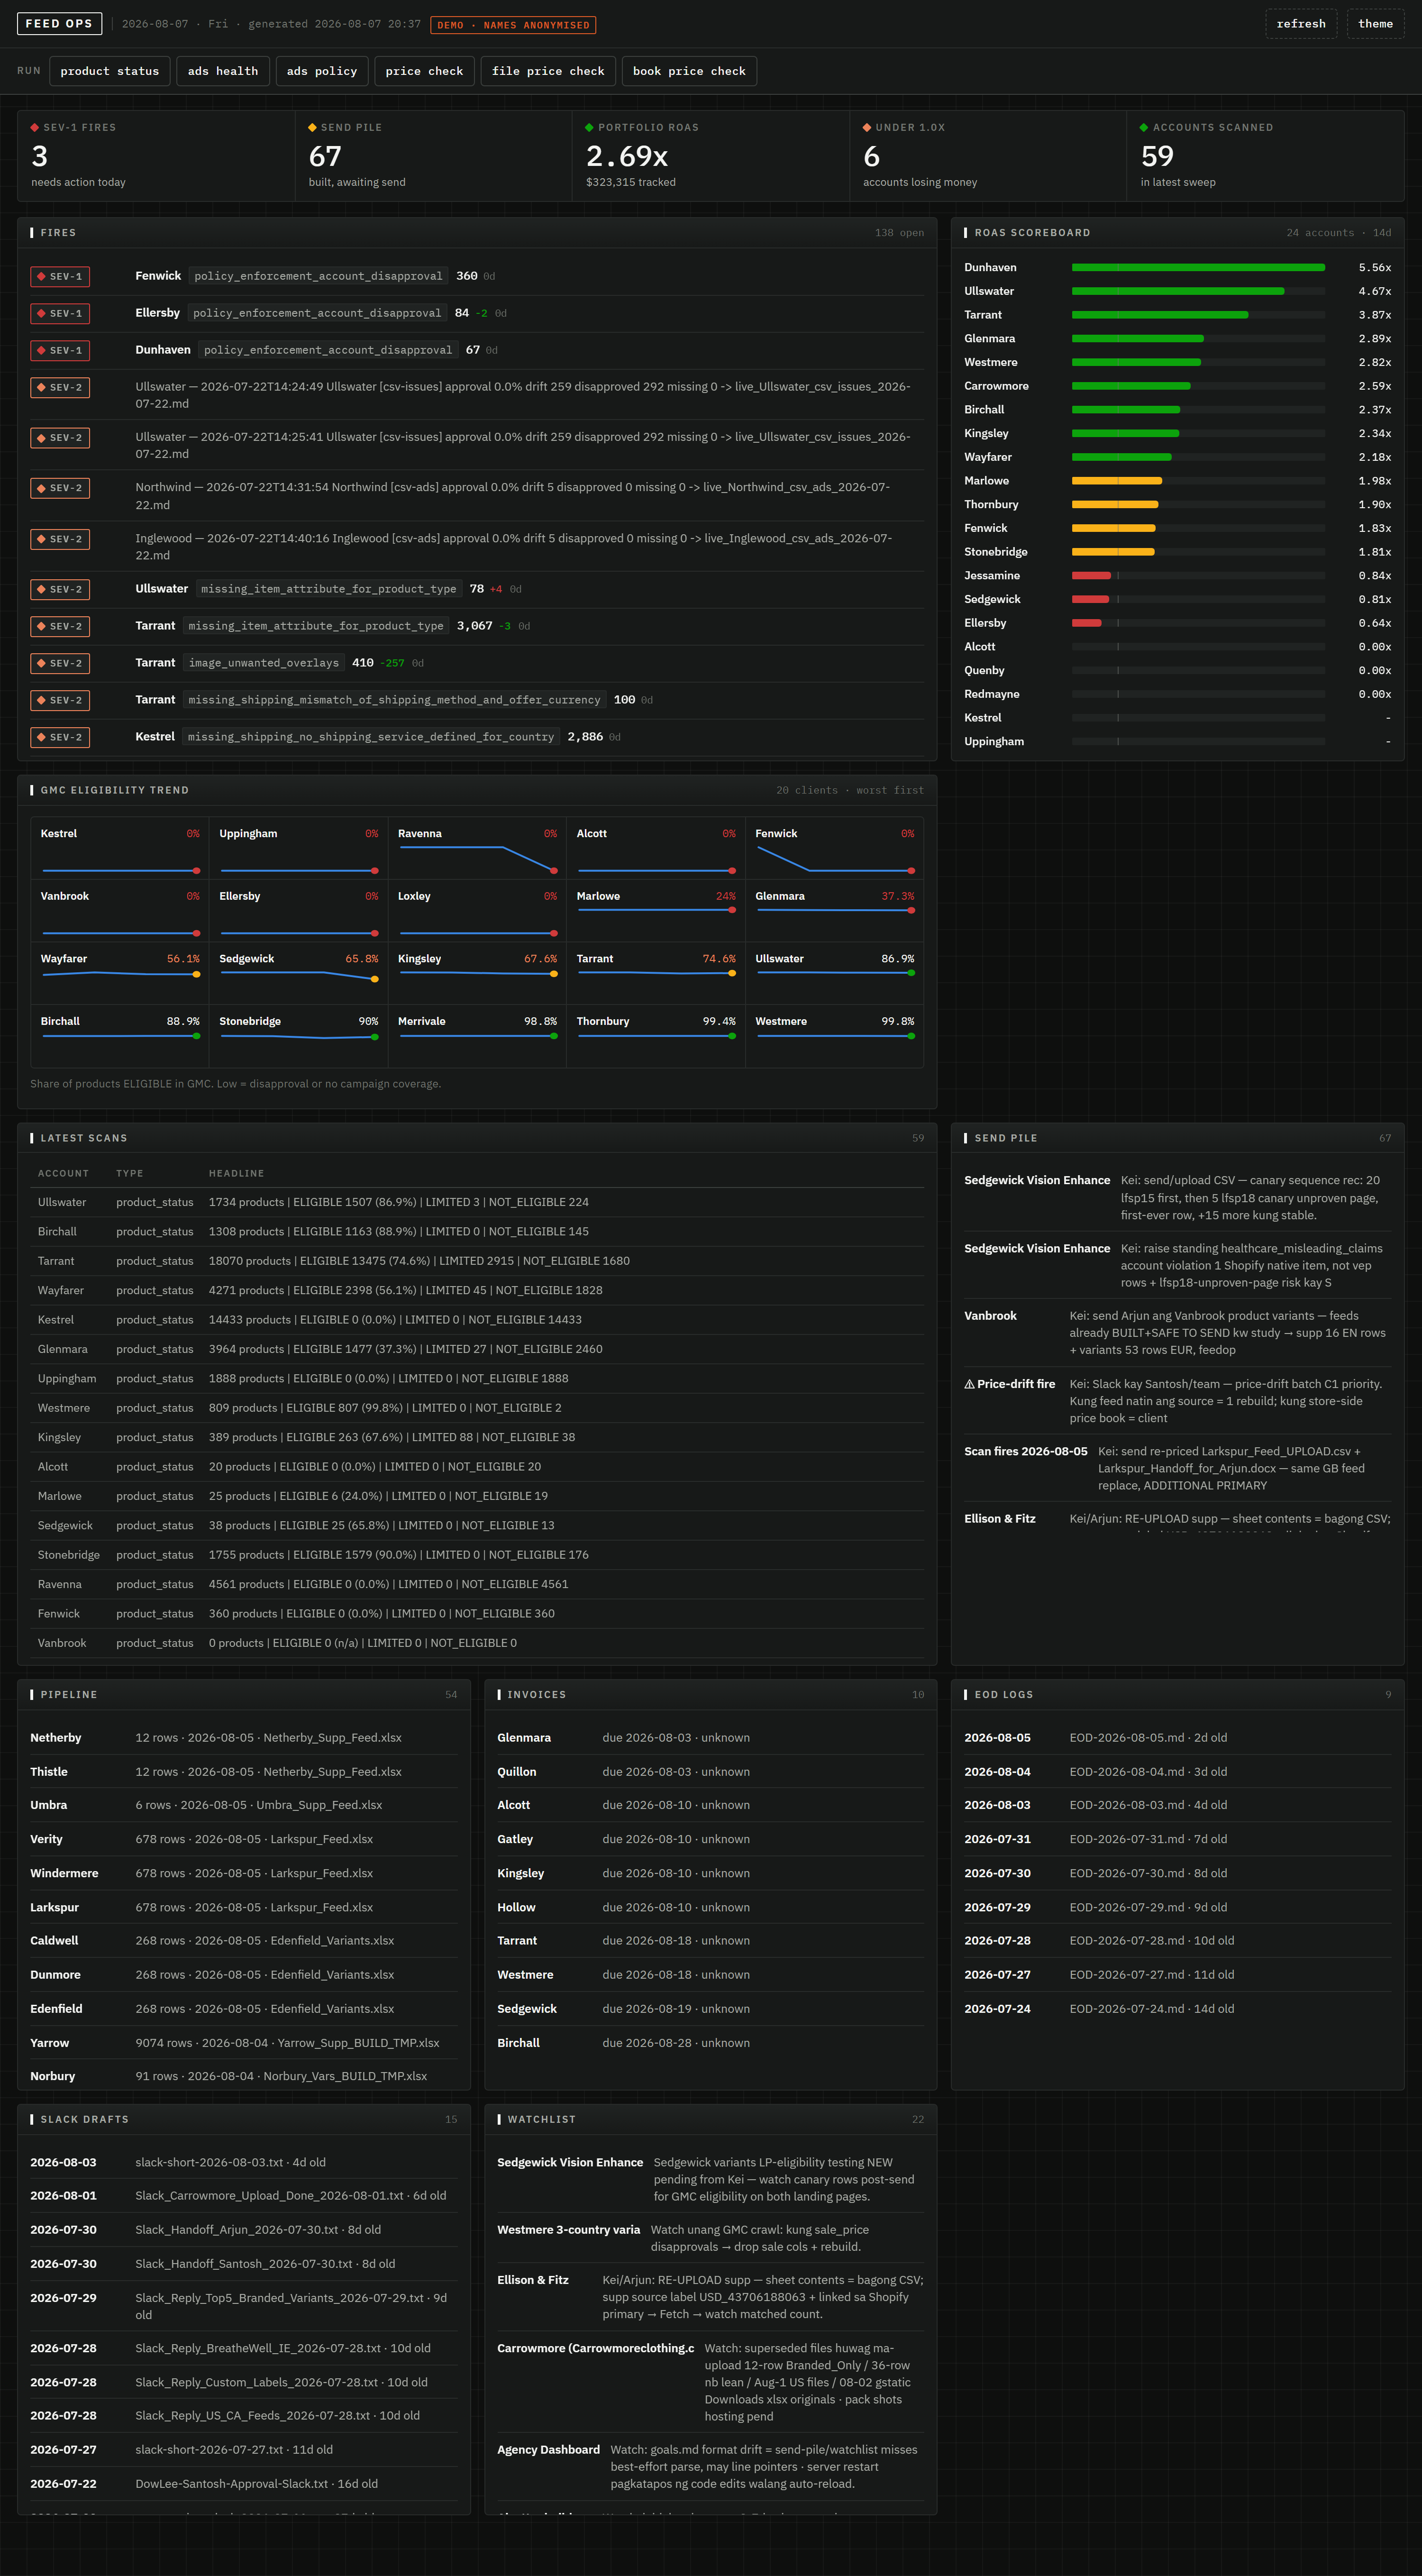Screen dimensions: 1422x2576
Task: Click the Ullswater missing_item_attribute_for_product_type tag
Action: 328,589
